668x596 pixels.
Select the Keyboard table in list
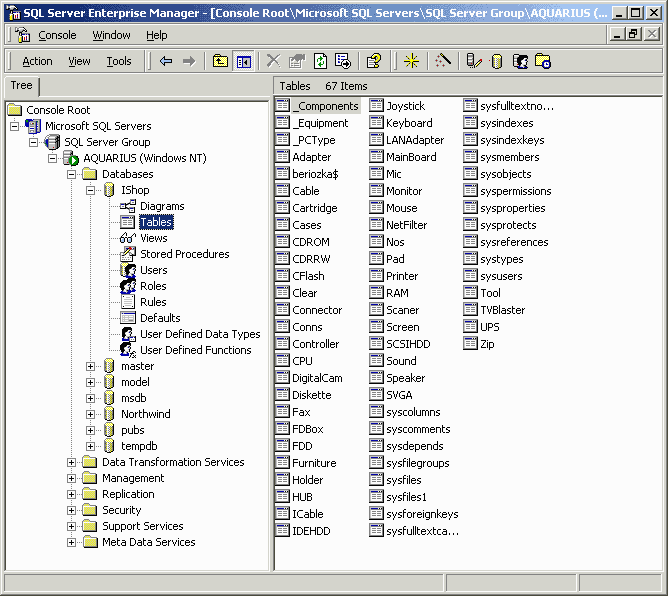pos(409,123)
